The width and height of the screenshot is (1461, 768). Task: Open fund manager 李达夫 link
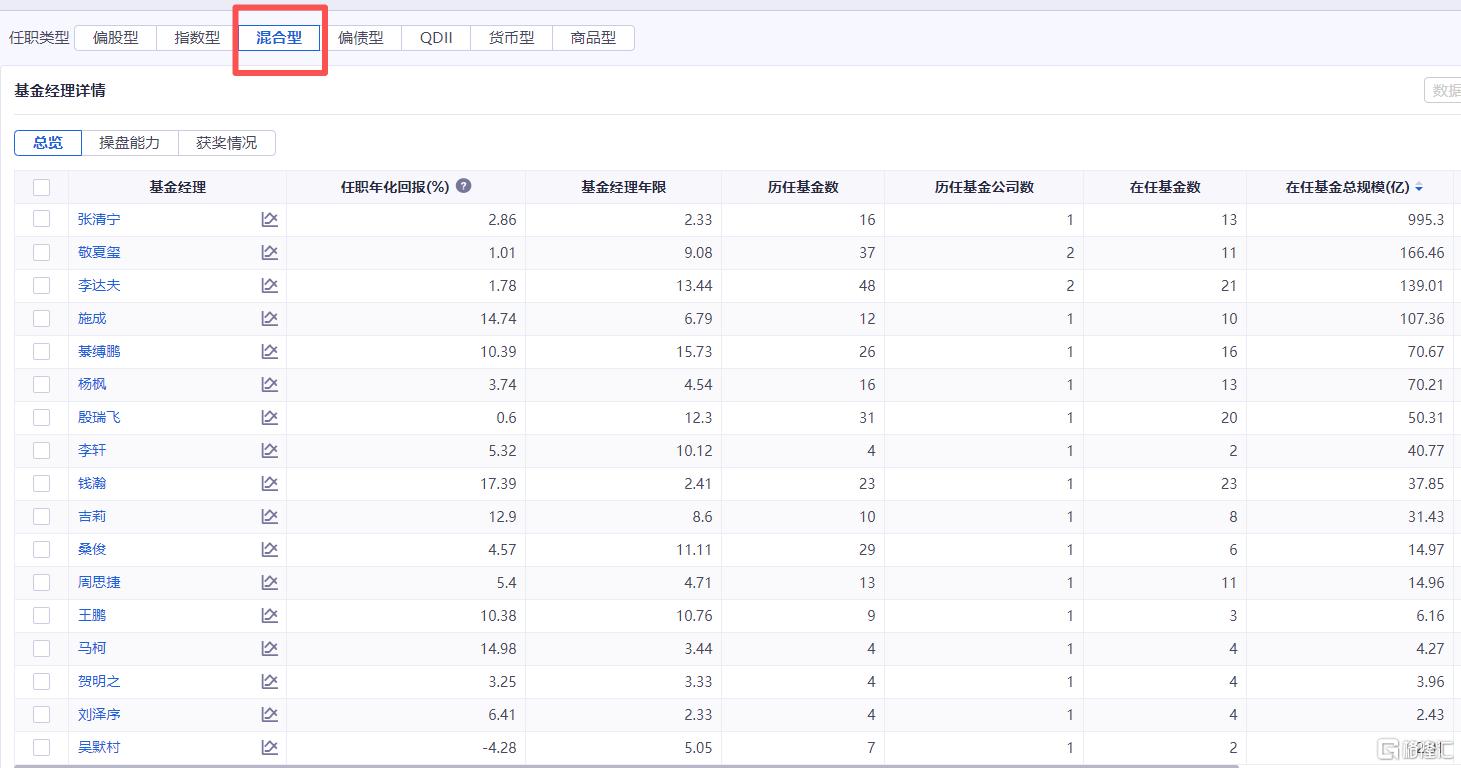click(99, 285)
